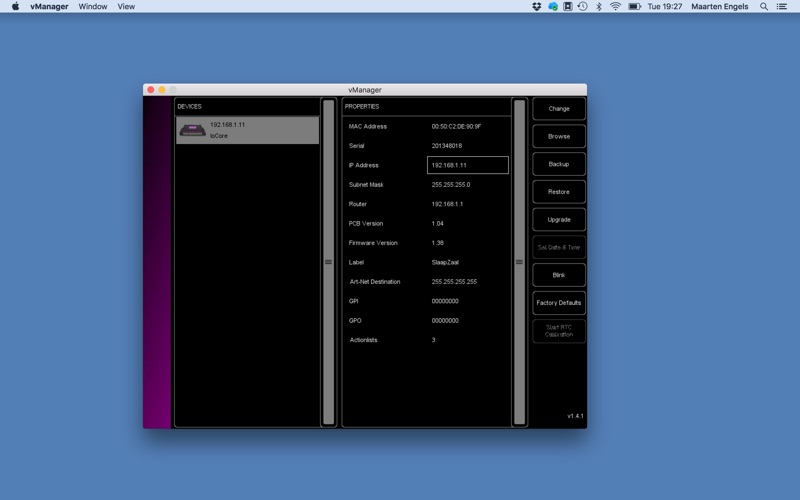Click the v1.4.1 version label

tap(575, 416)
